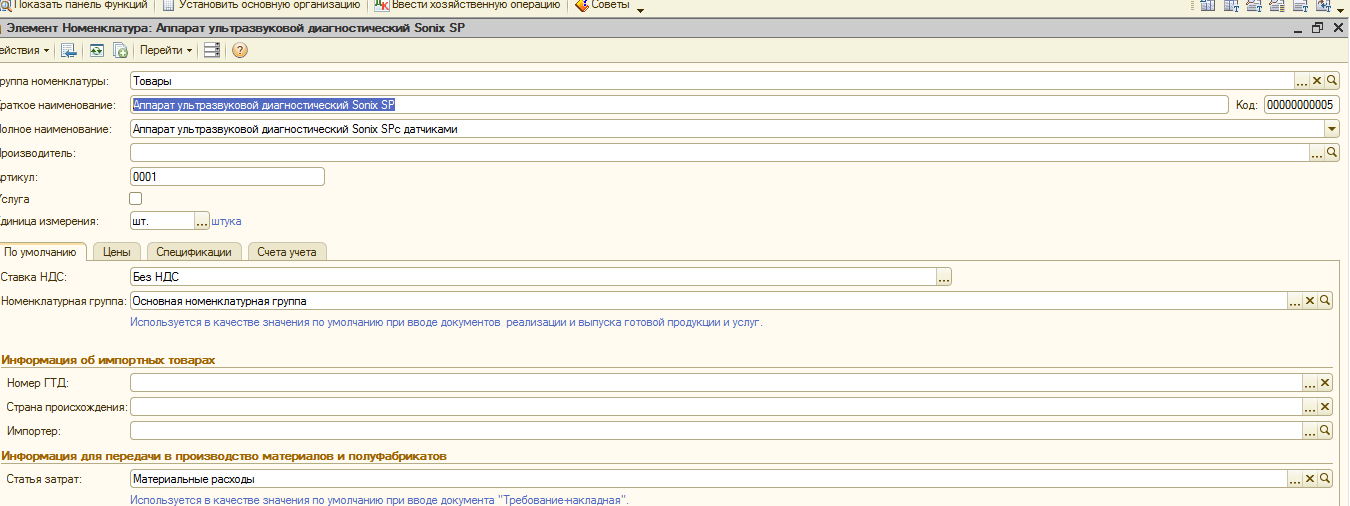Click the find-in-list icon after Действия
The image size is (1350, 506).
point(69,50)
